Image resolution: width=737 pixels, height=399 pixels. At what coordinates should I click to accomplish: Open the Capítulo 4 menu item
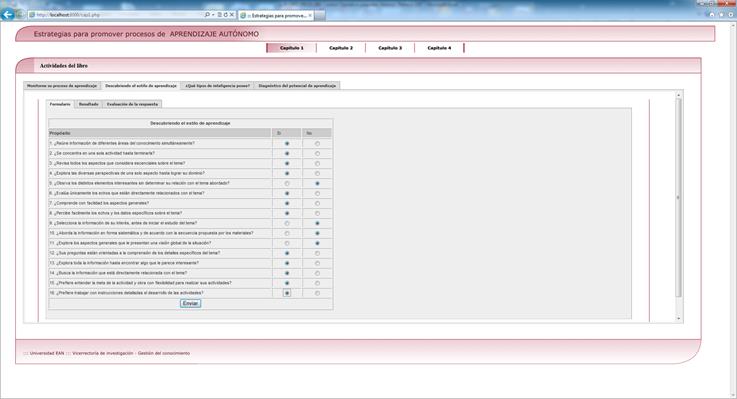click(439, 48)
